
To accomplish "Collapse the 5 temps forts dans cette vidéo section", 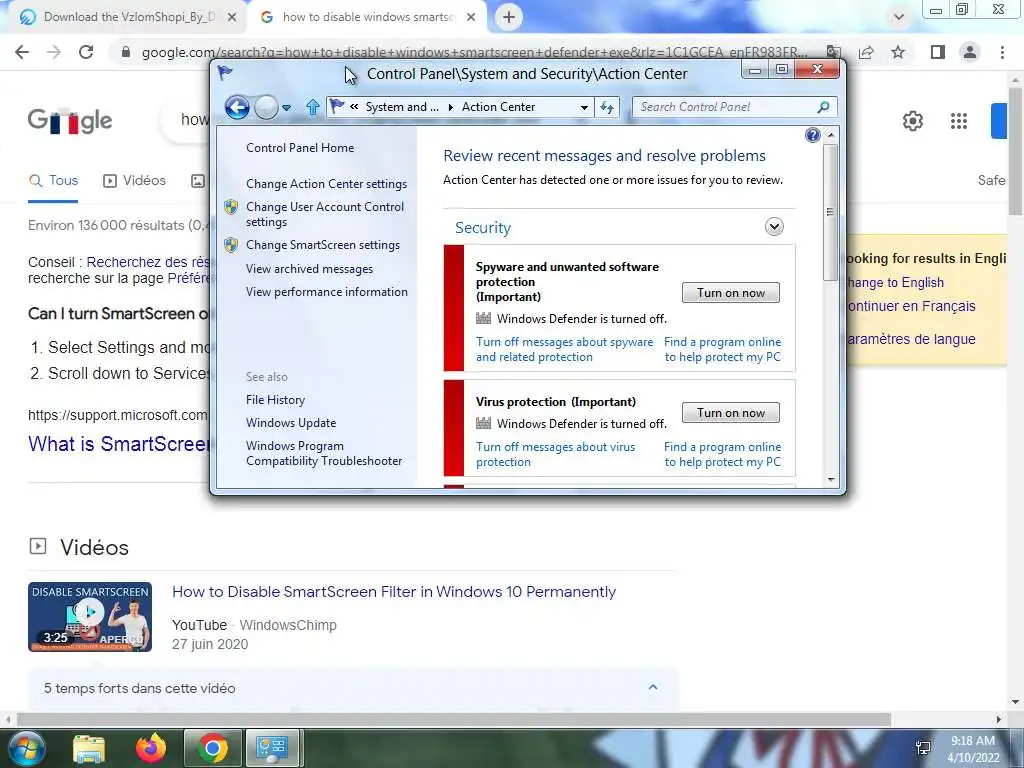I will 652,688.
